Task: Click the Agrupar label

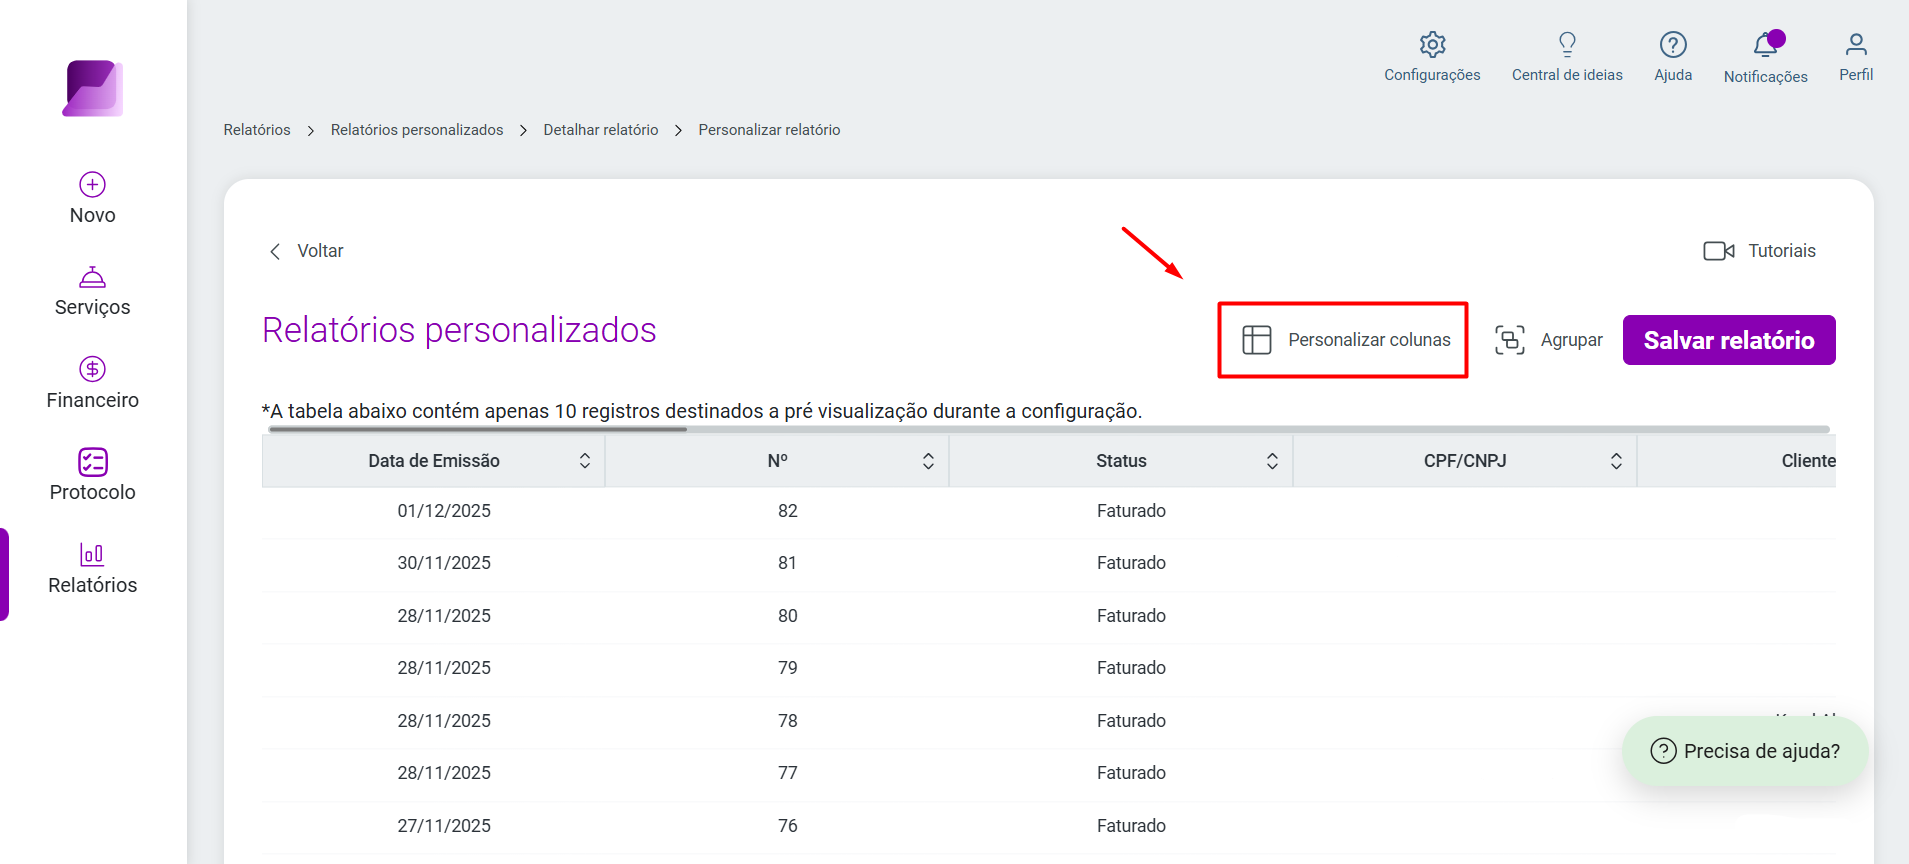Action: [x=1571, y=340]
